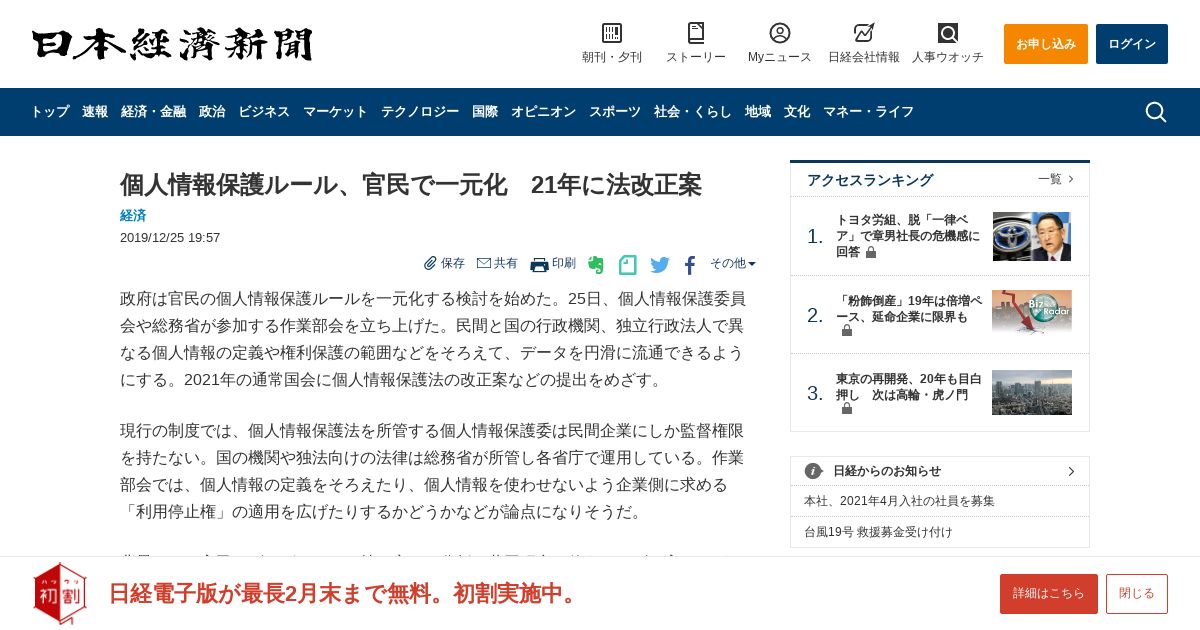
Task: Dismiss banner with 閉じる button
Action: tap(1137, 594)
